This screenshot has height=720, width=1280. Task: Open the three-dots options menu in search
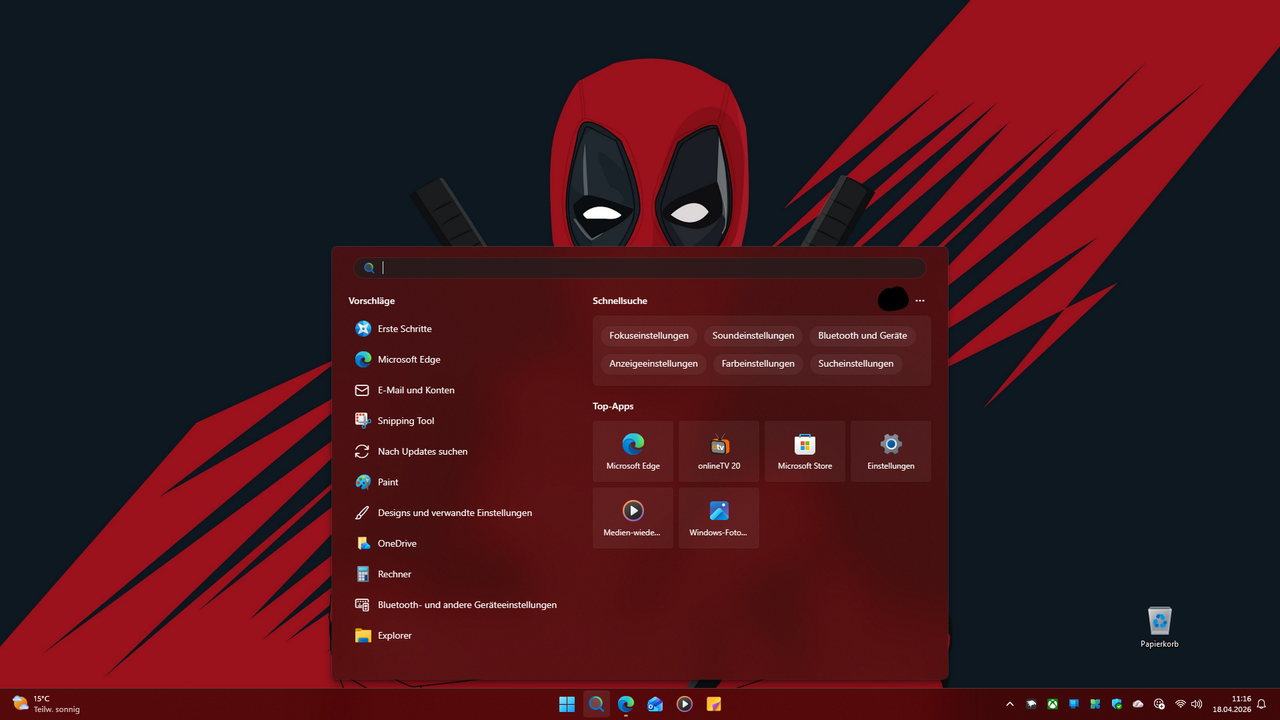920,300
